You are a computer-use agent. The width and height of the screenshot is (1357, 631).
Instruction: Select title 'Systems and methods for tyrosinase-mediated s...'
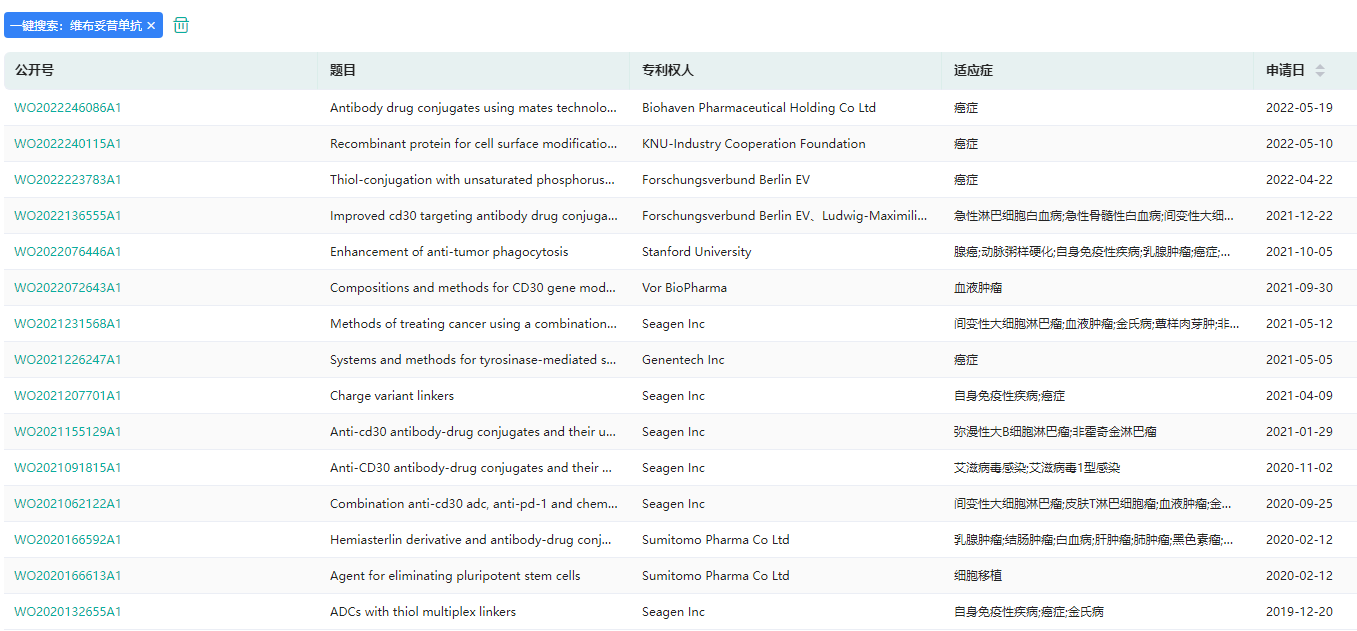(474, 360)
